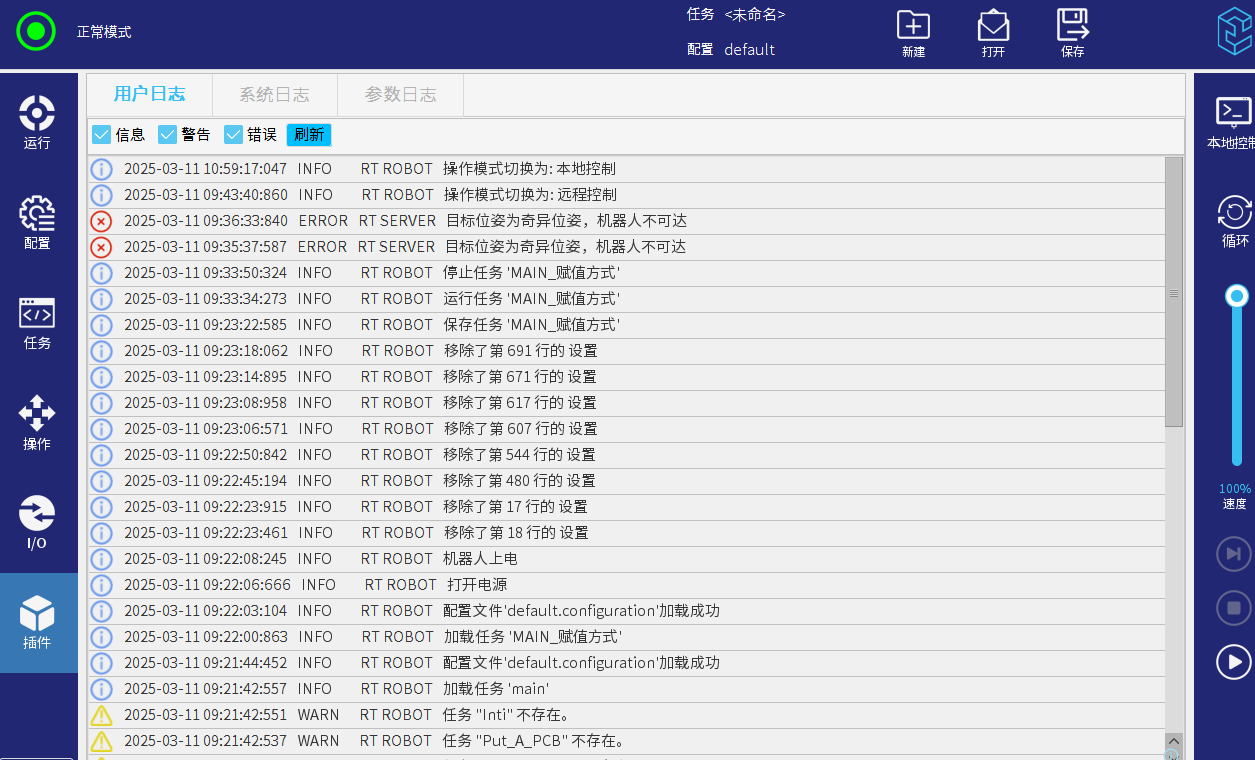Click the log list scrollbar down arrow
1255x760 pixels.
[x=1174, y=742]
